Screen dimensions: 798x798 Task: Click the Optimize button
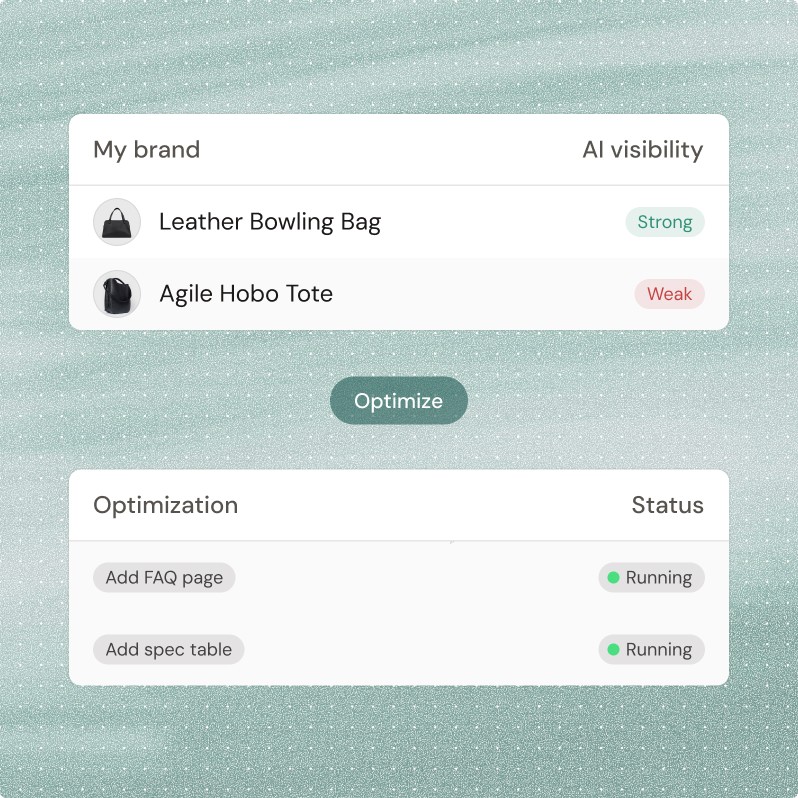398,401
